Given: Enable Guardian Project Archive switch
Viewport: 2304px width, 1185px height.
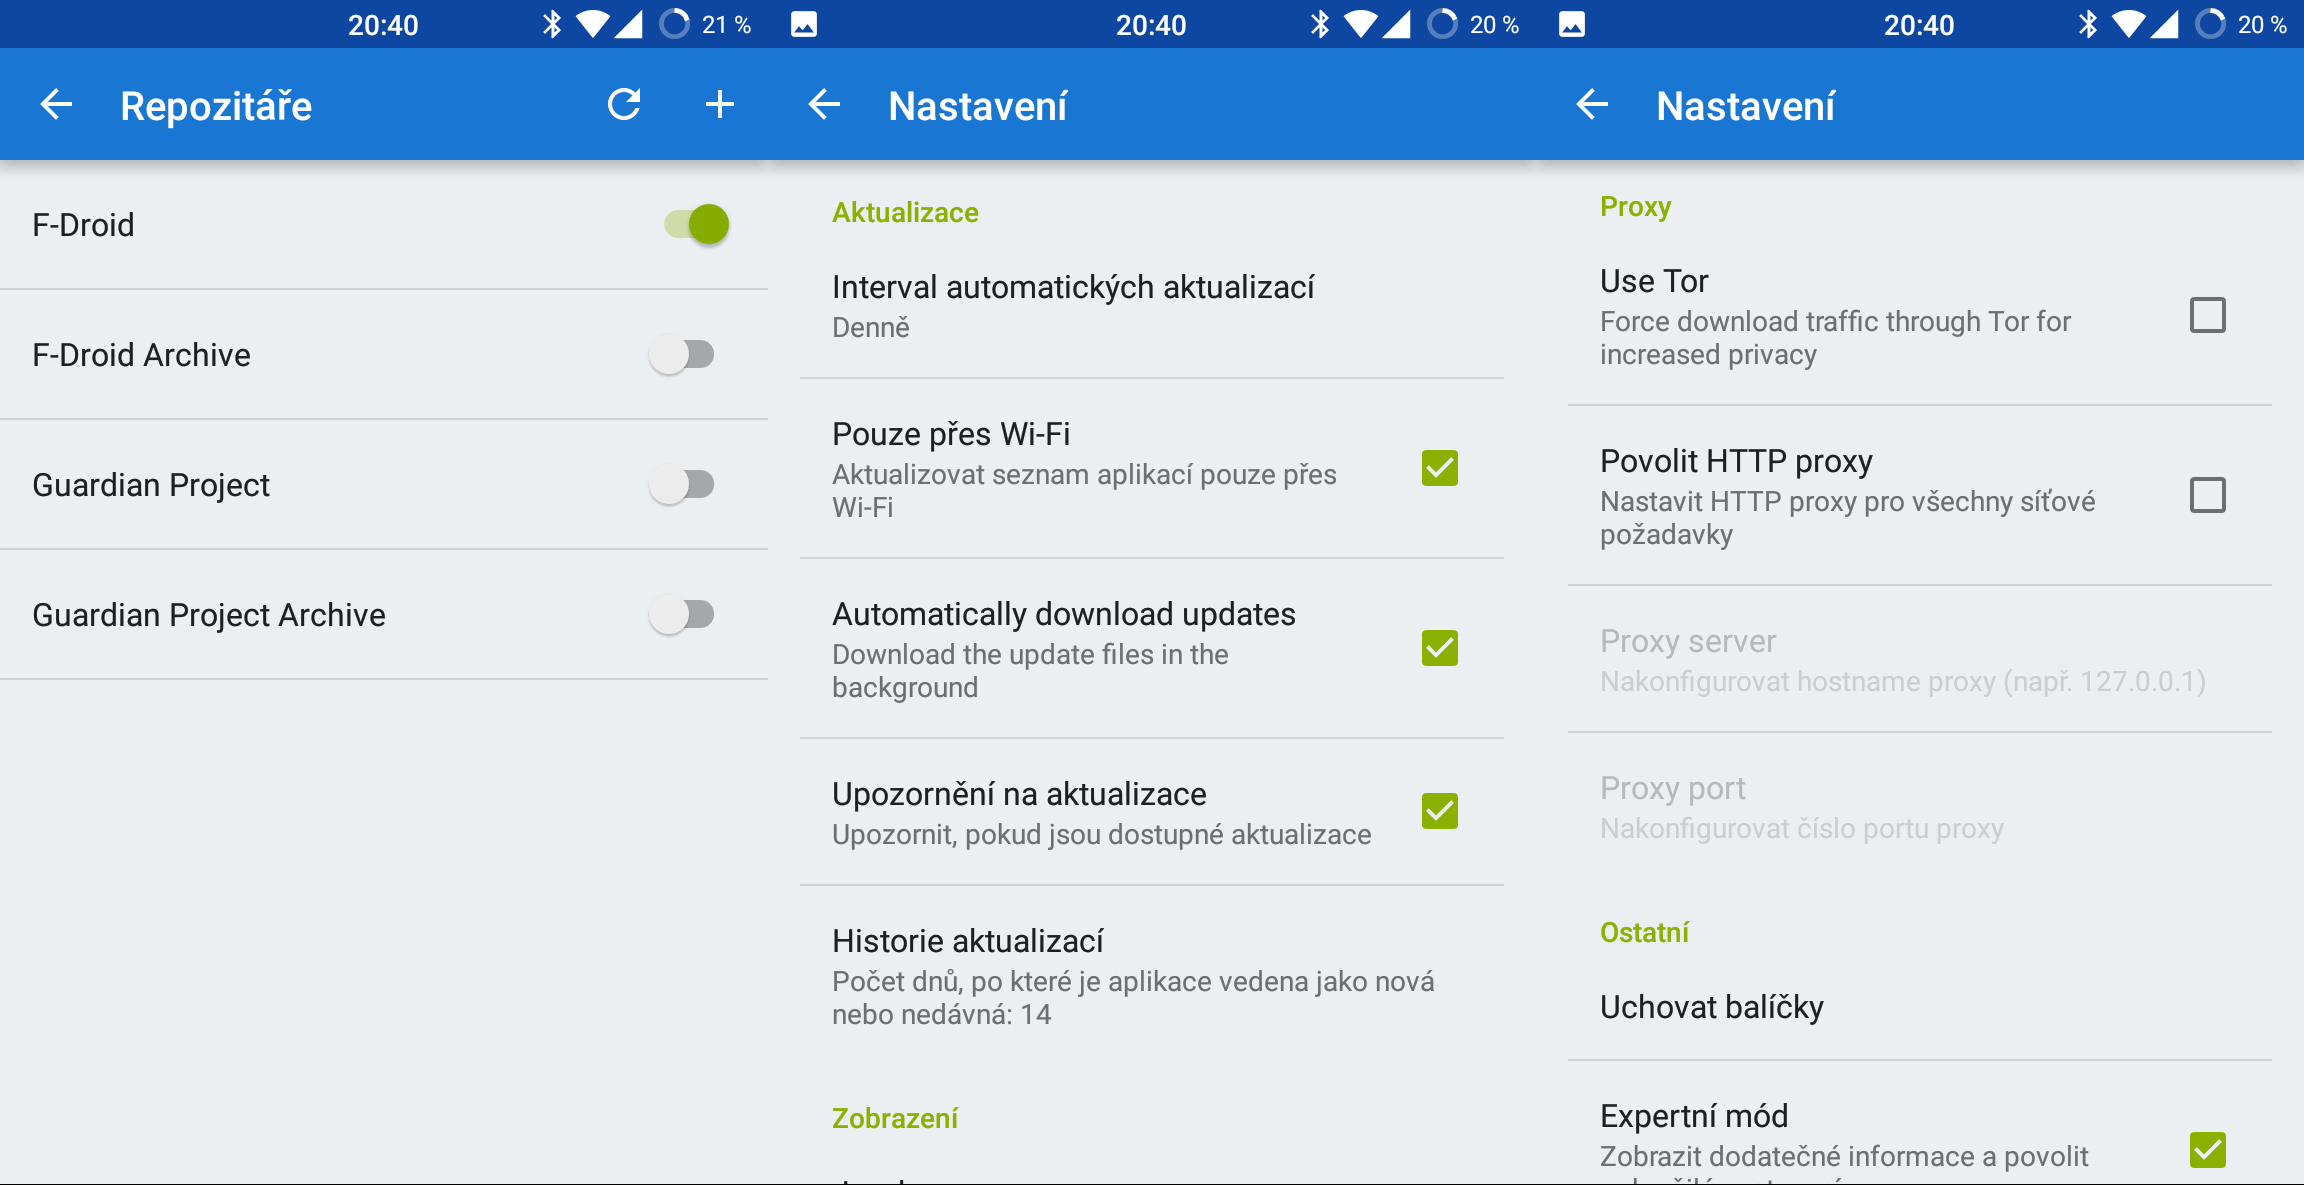Looking at the screenshot, I should coord(682,614).
